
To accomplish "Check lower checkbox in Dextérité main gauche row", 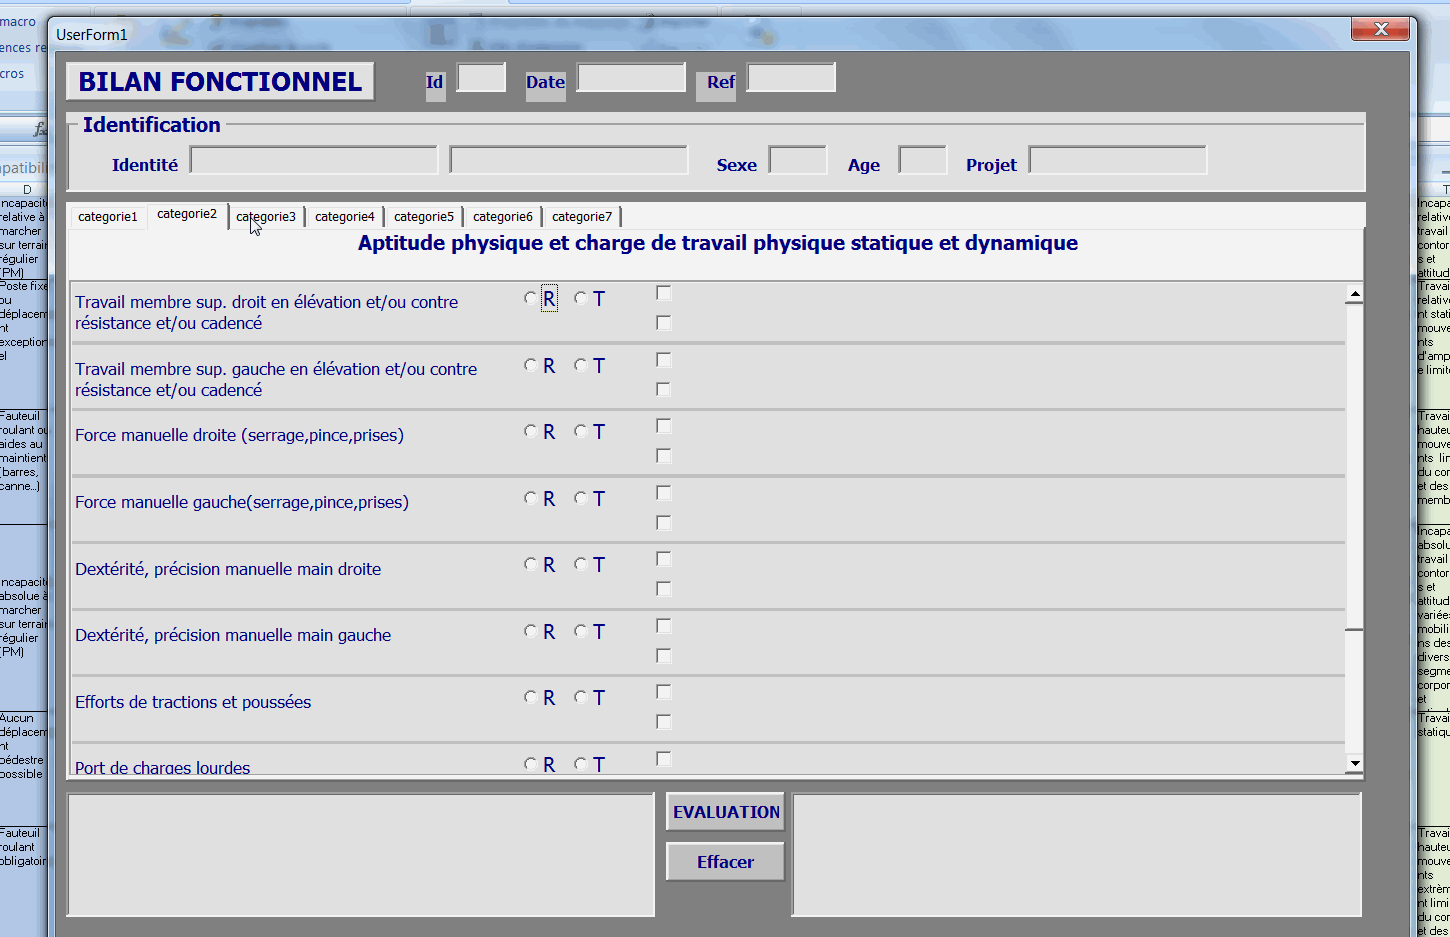I will click(663, 656).
